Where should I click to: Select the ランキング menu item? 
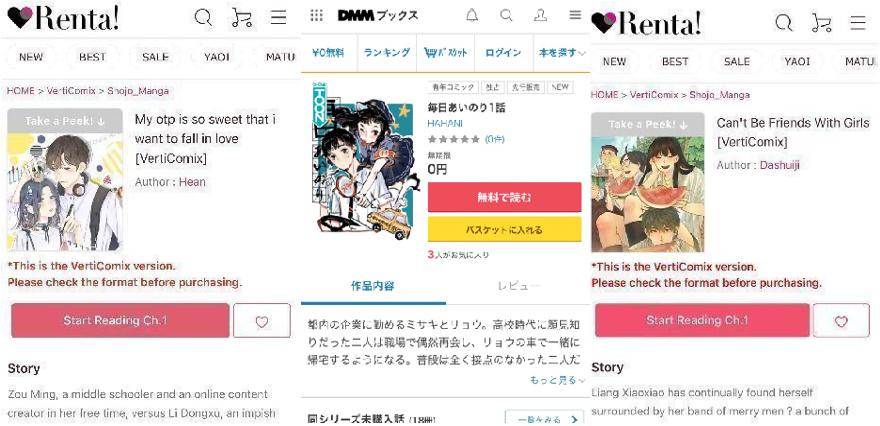[387, 53]
